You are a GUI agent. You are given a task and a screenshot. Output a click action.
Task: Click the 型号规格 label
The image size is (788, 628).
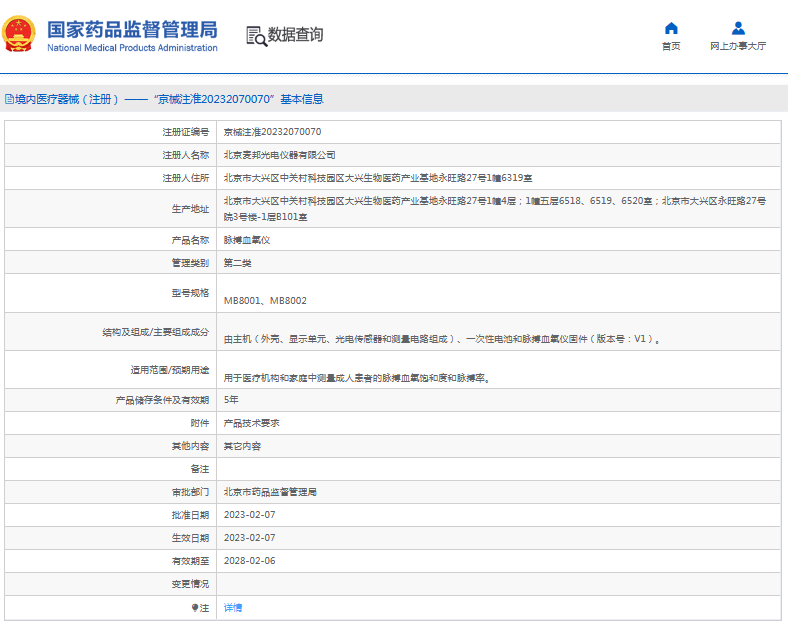190,293
